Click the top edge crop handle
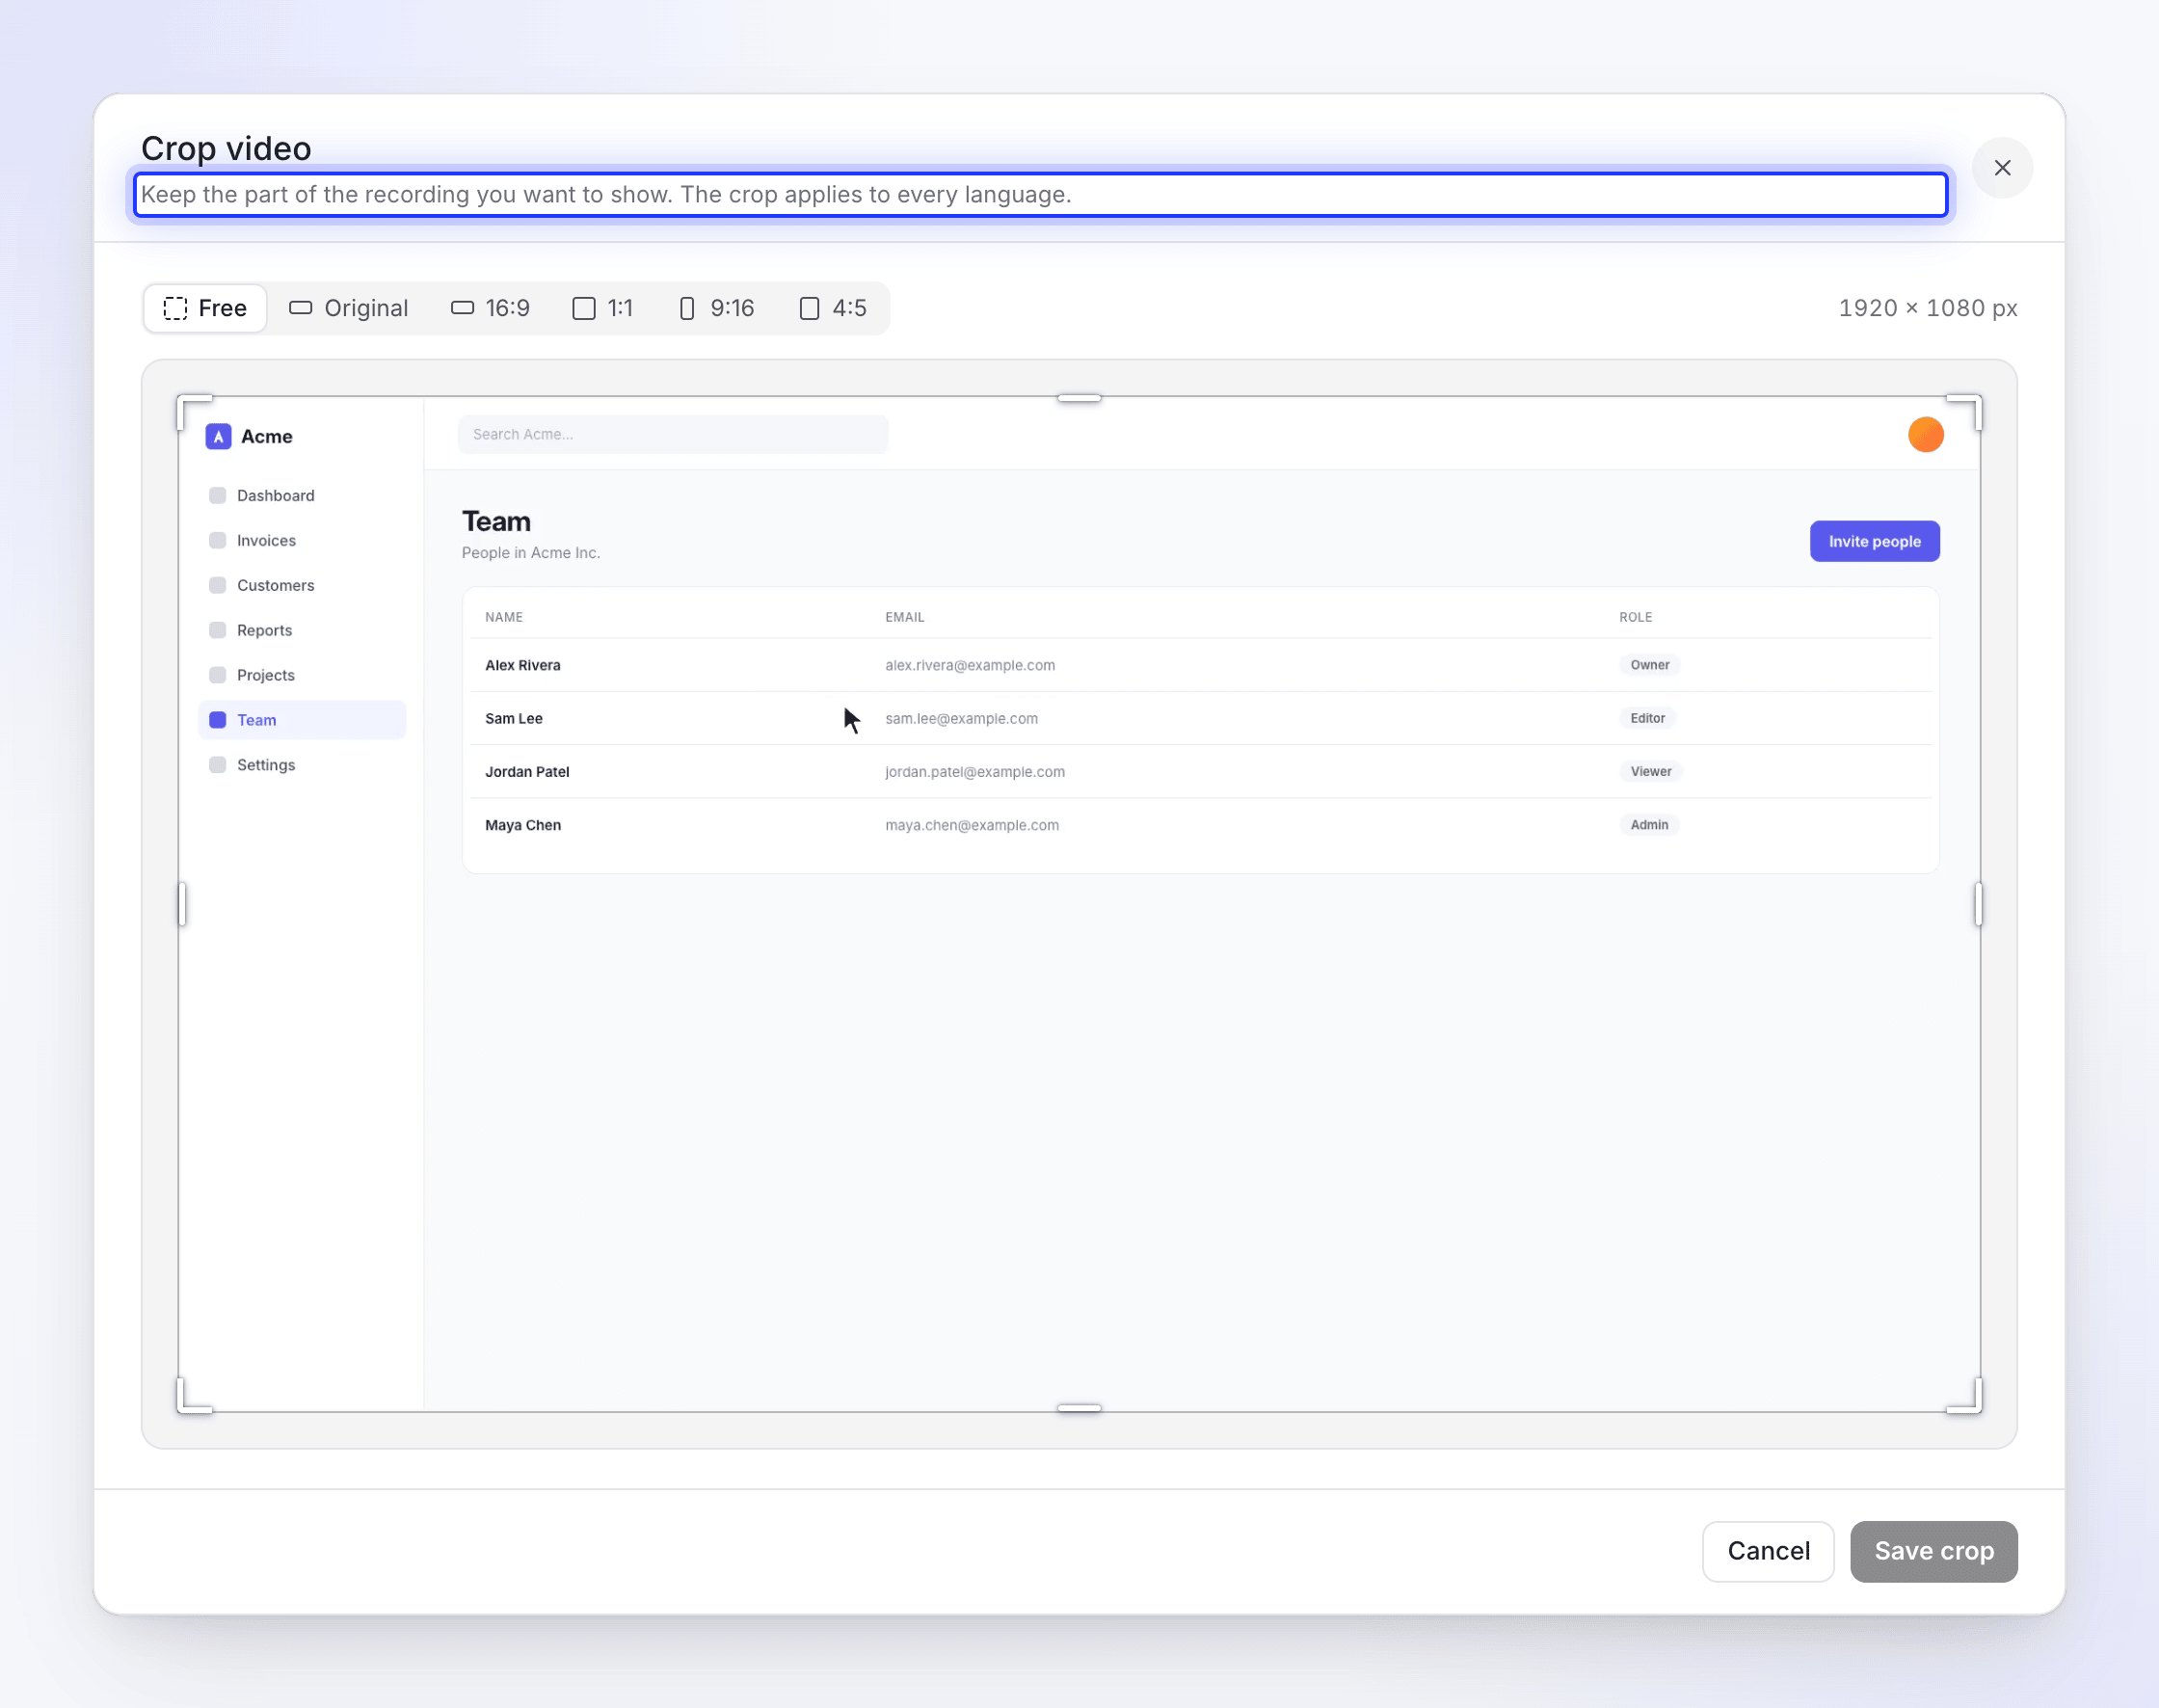This screenshot has height=1708, width=2159. tap(1079, 398)
